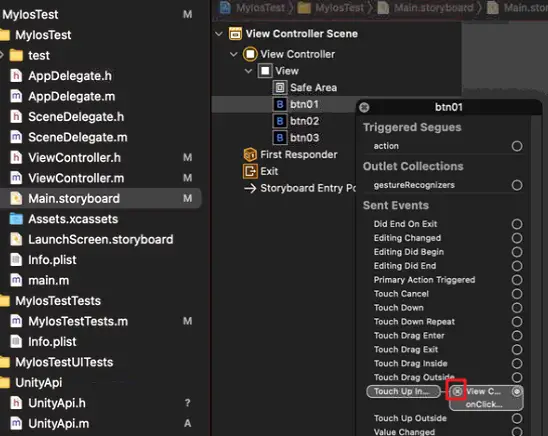
Task: Click the btn01 button icon in outline
Action: tap(280, 104)
